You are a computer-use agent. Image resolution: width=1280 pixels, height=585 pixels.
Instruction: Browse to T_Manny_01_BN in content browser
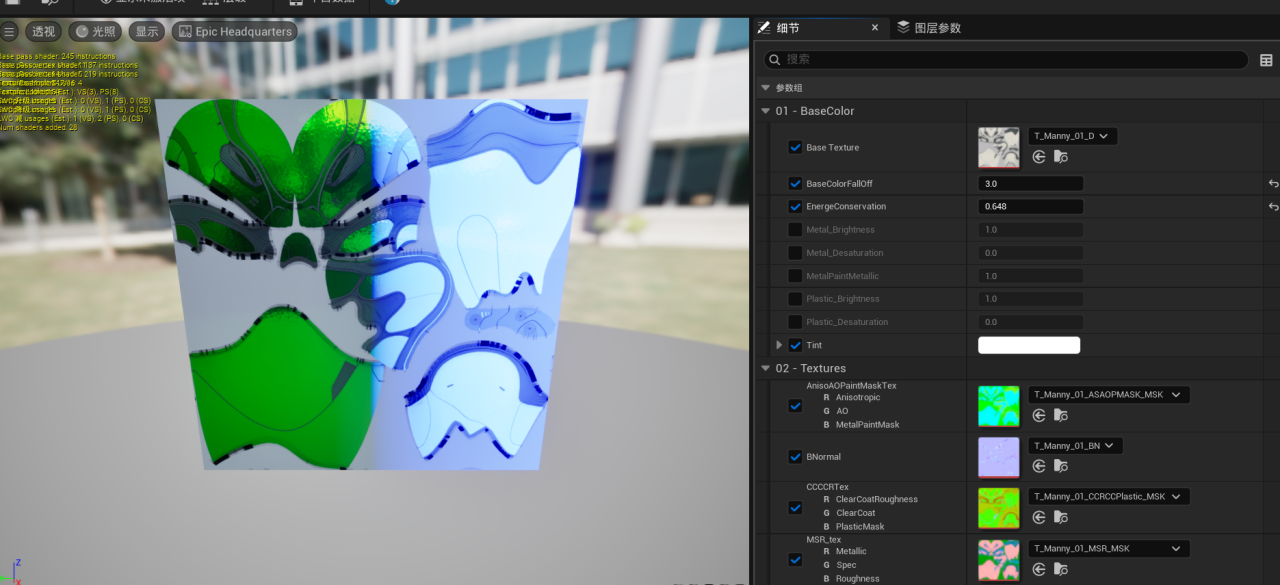(1060, 466)
